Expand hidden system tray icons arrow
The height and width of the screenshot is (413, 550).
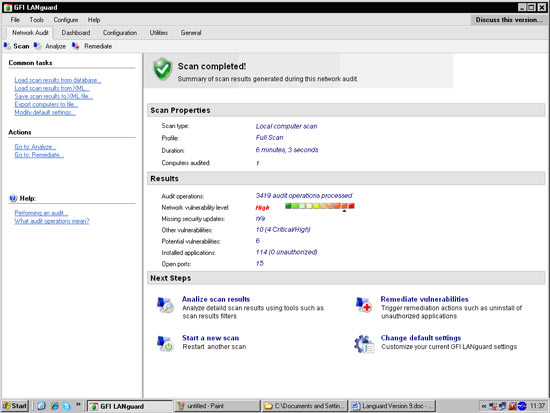point(484,406)
